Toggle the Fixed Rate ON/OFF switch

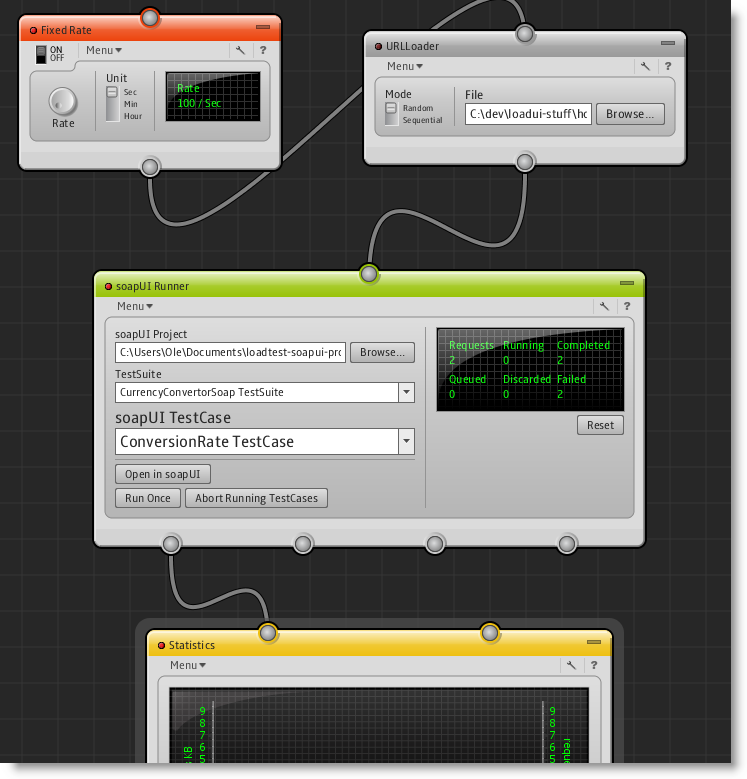coord(41,54)
